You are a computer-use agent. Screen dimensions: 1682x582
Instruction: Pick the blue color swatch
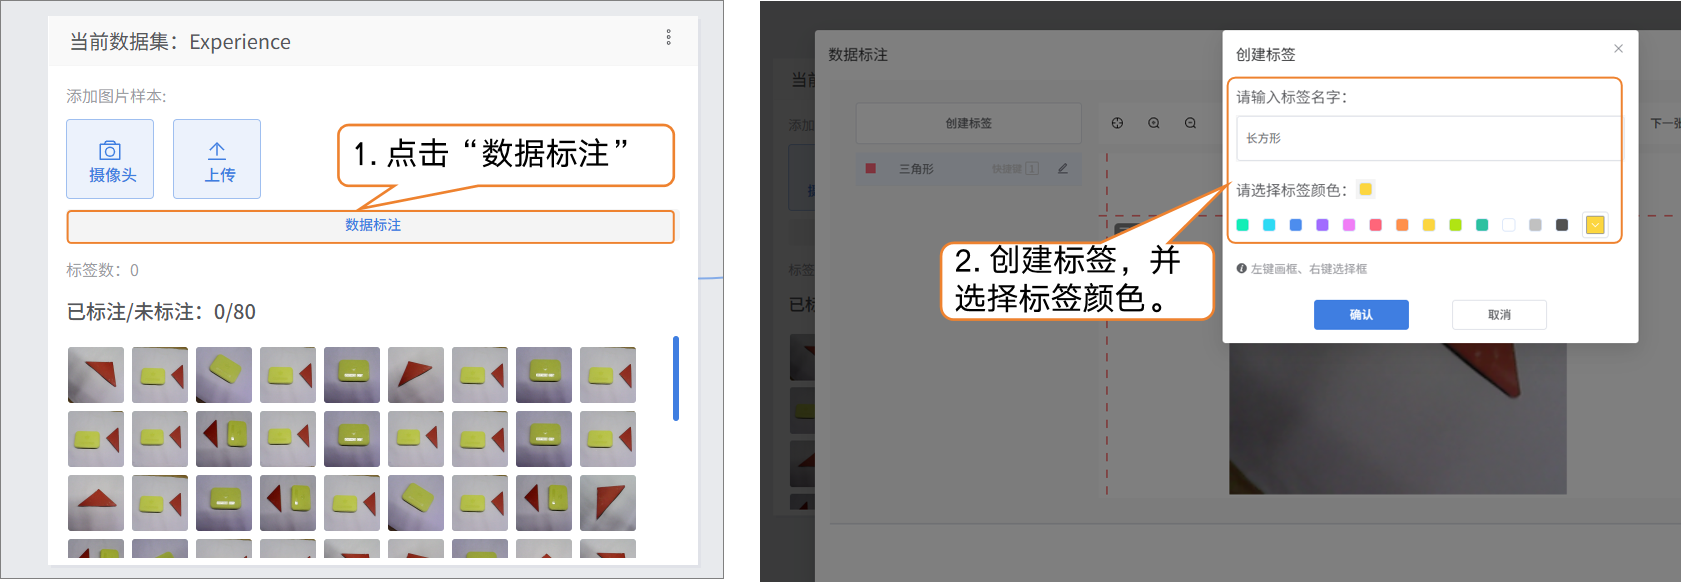[x=1295, y=225]
